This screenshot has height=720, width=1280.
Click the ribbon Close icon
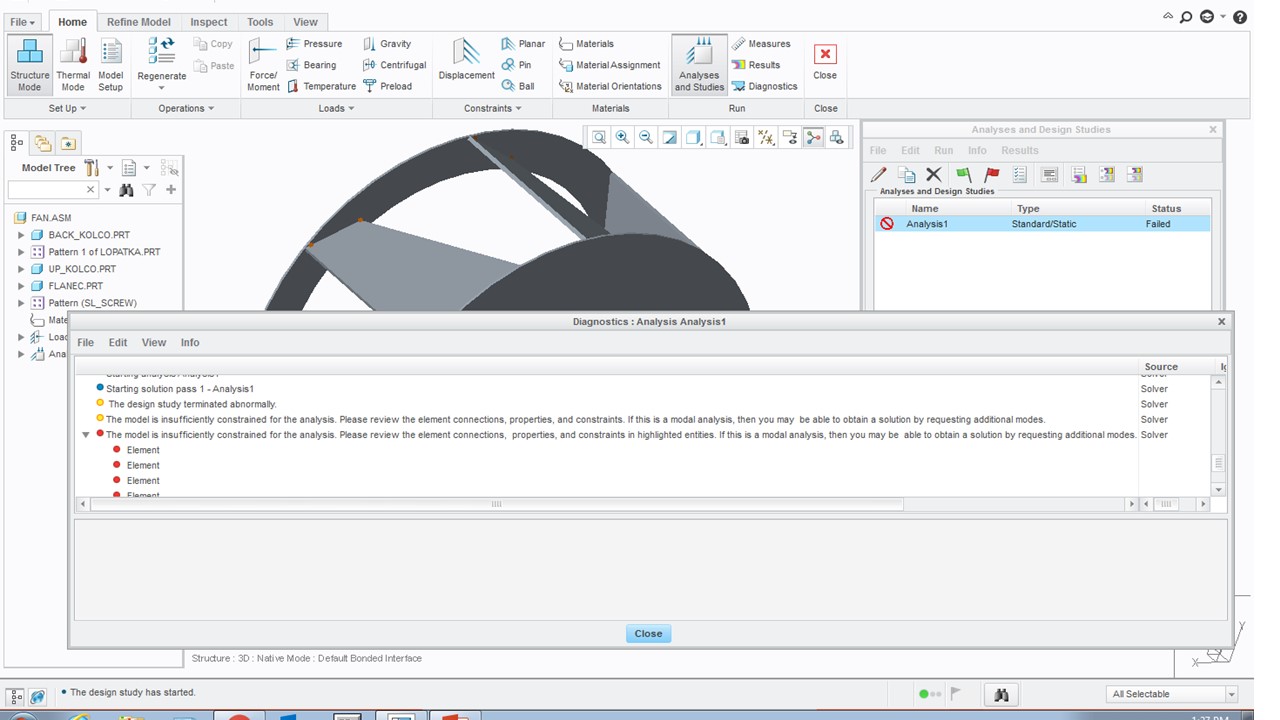(x=825, y=54)
